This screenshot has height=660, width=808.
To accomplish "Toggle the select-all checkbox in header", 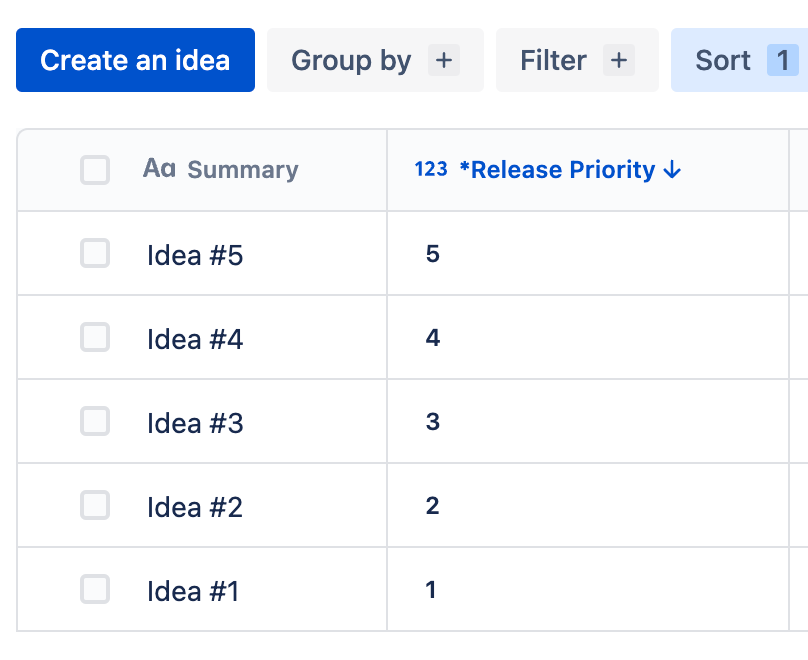I will click(x=95, y=170).
